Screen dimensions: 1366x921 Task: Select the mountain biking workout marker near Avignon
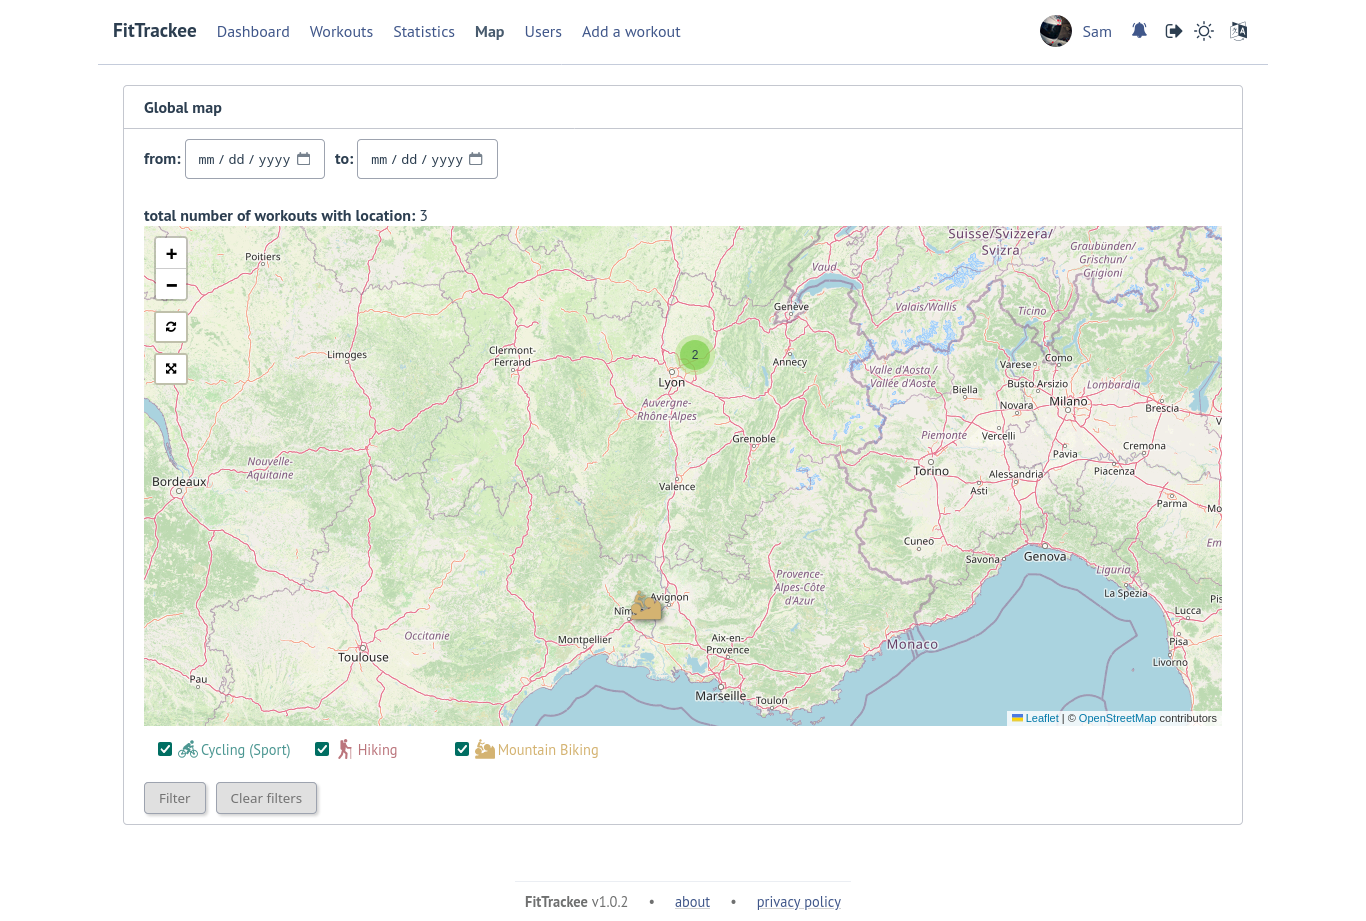646,605
